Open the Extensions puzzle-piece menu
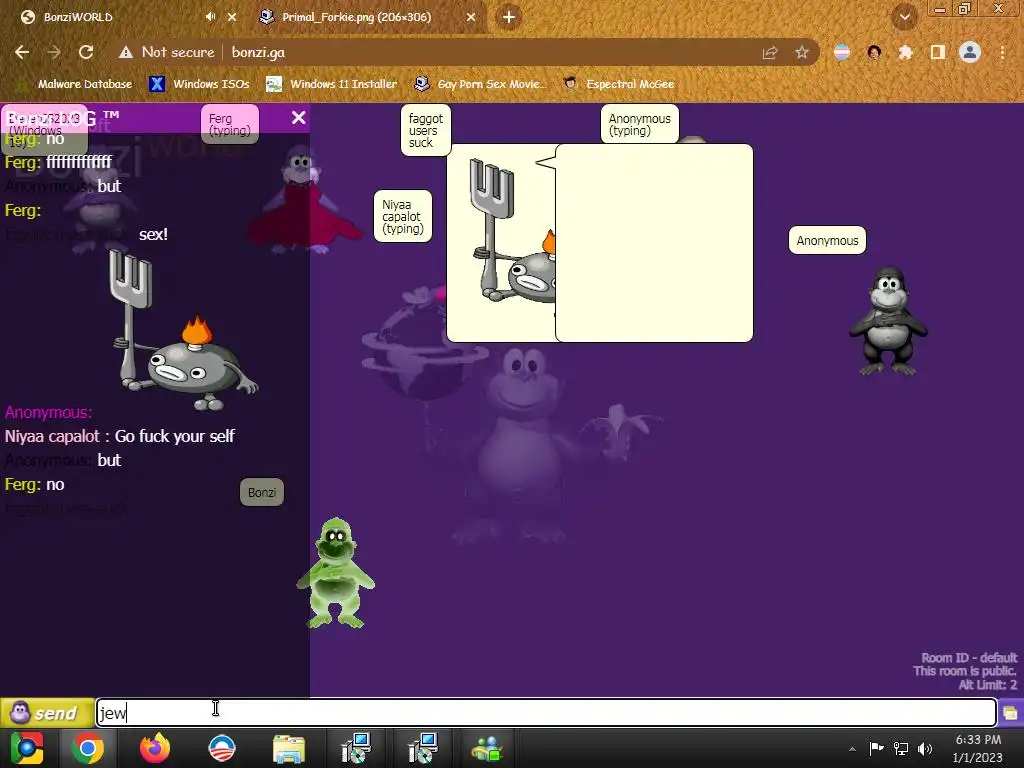 [906, 52]
